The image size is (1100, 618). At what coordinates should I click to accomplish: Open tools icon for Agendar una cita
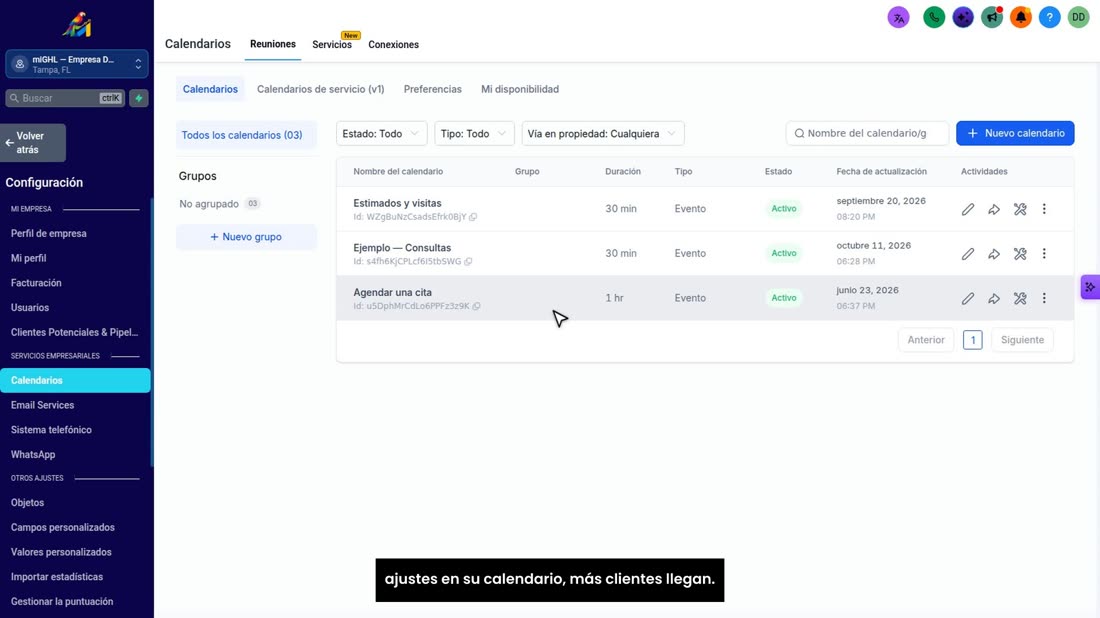point(1020,298)
